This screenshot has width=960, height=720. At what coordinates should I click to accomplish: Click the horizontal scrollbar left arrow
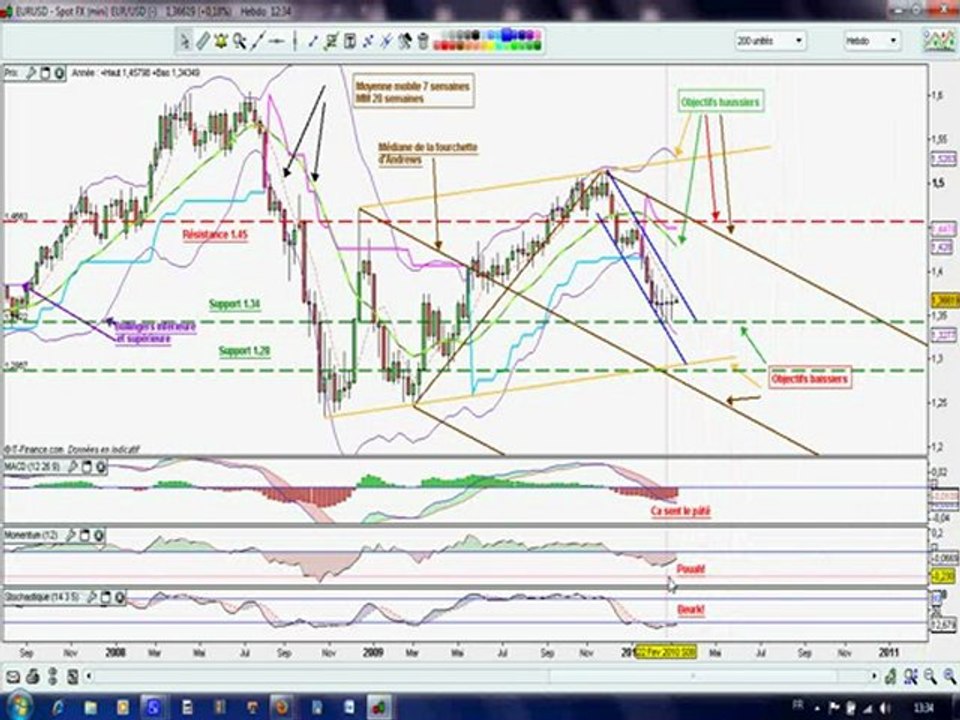click(89, 677)
